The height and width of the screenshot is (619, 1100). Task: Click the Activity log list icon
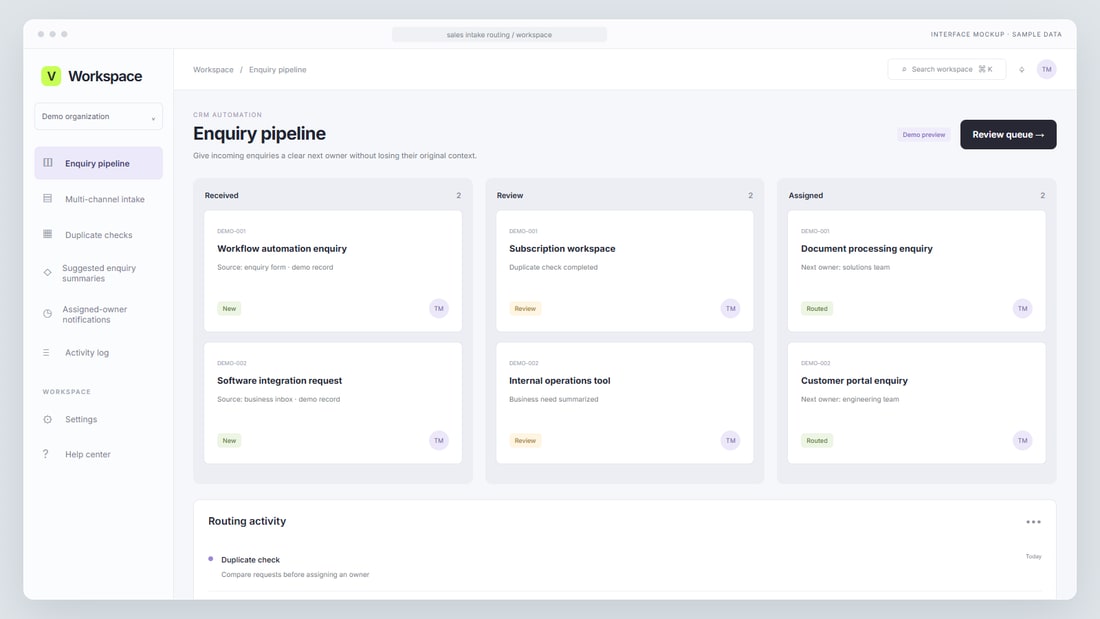click(46, 352)
